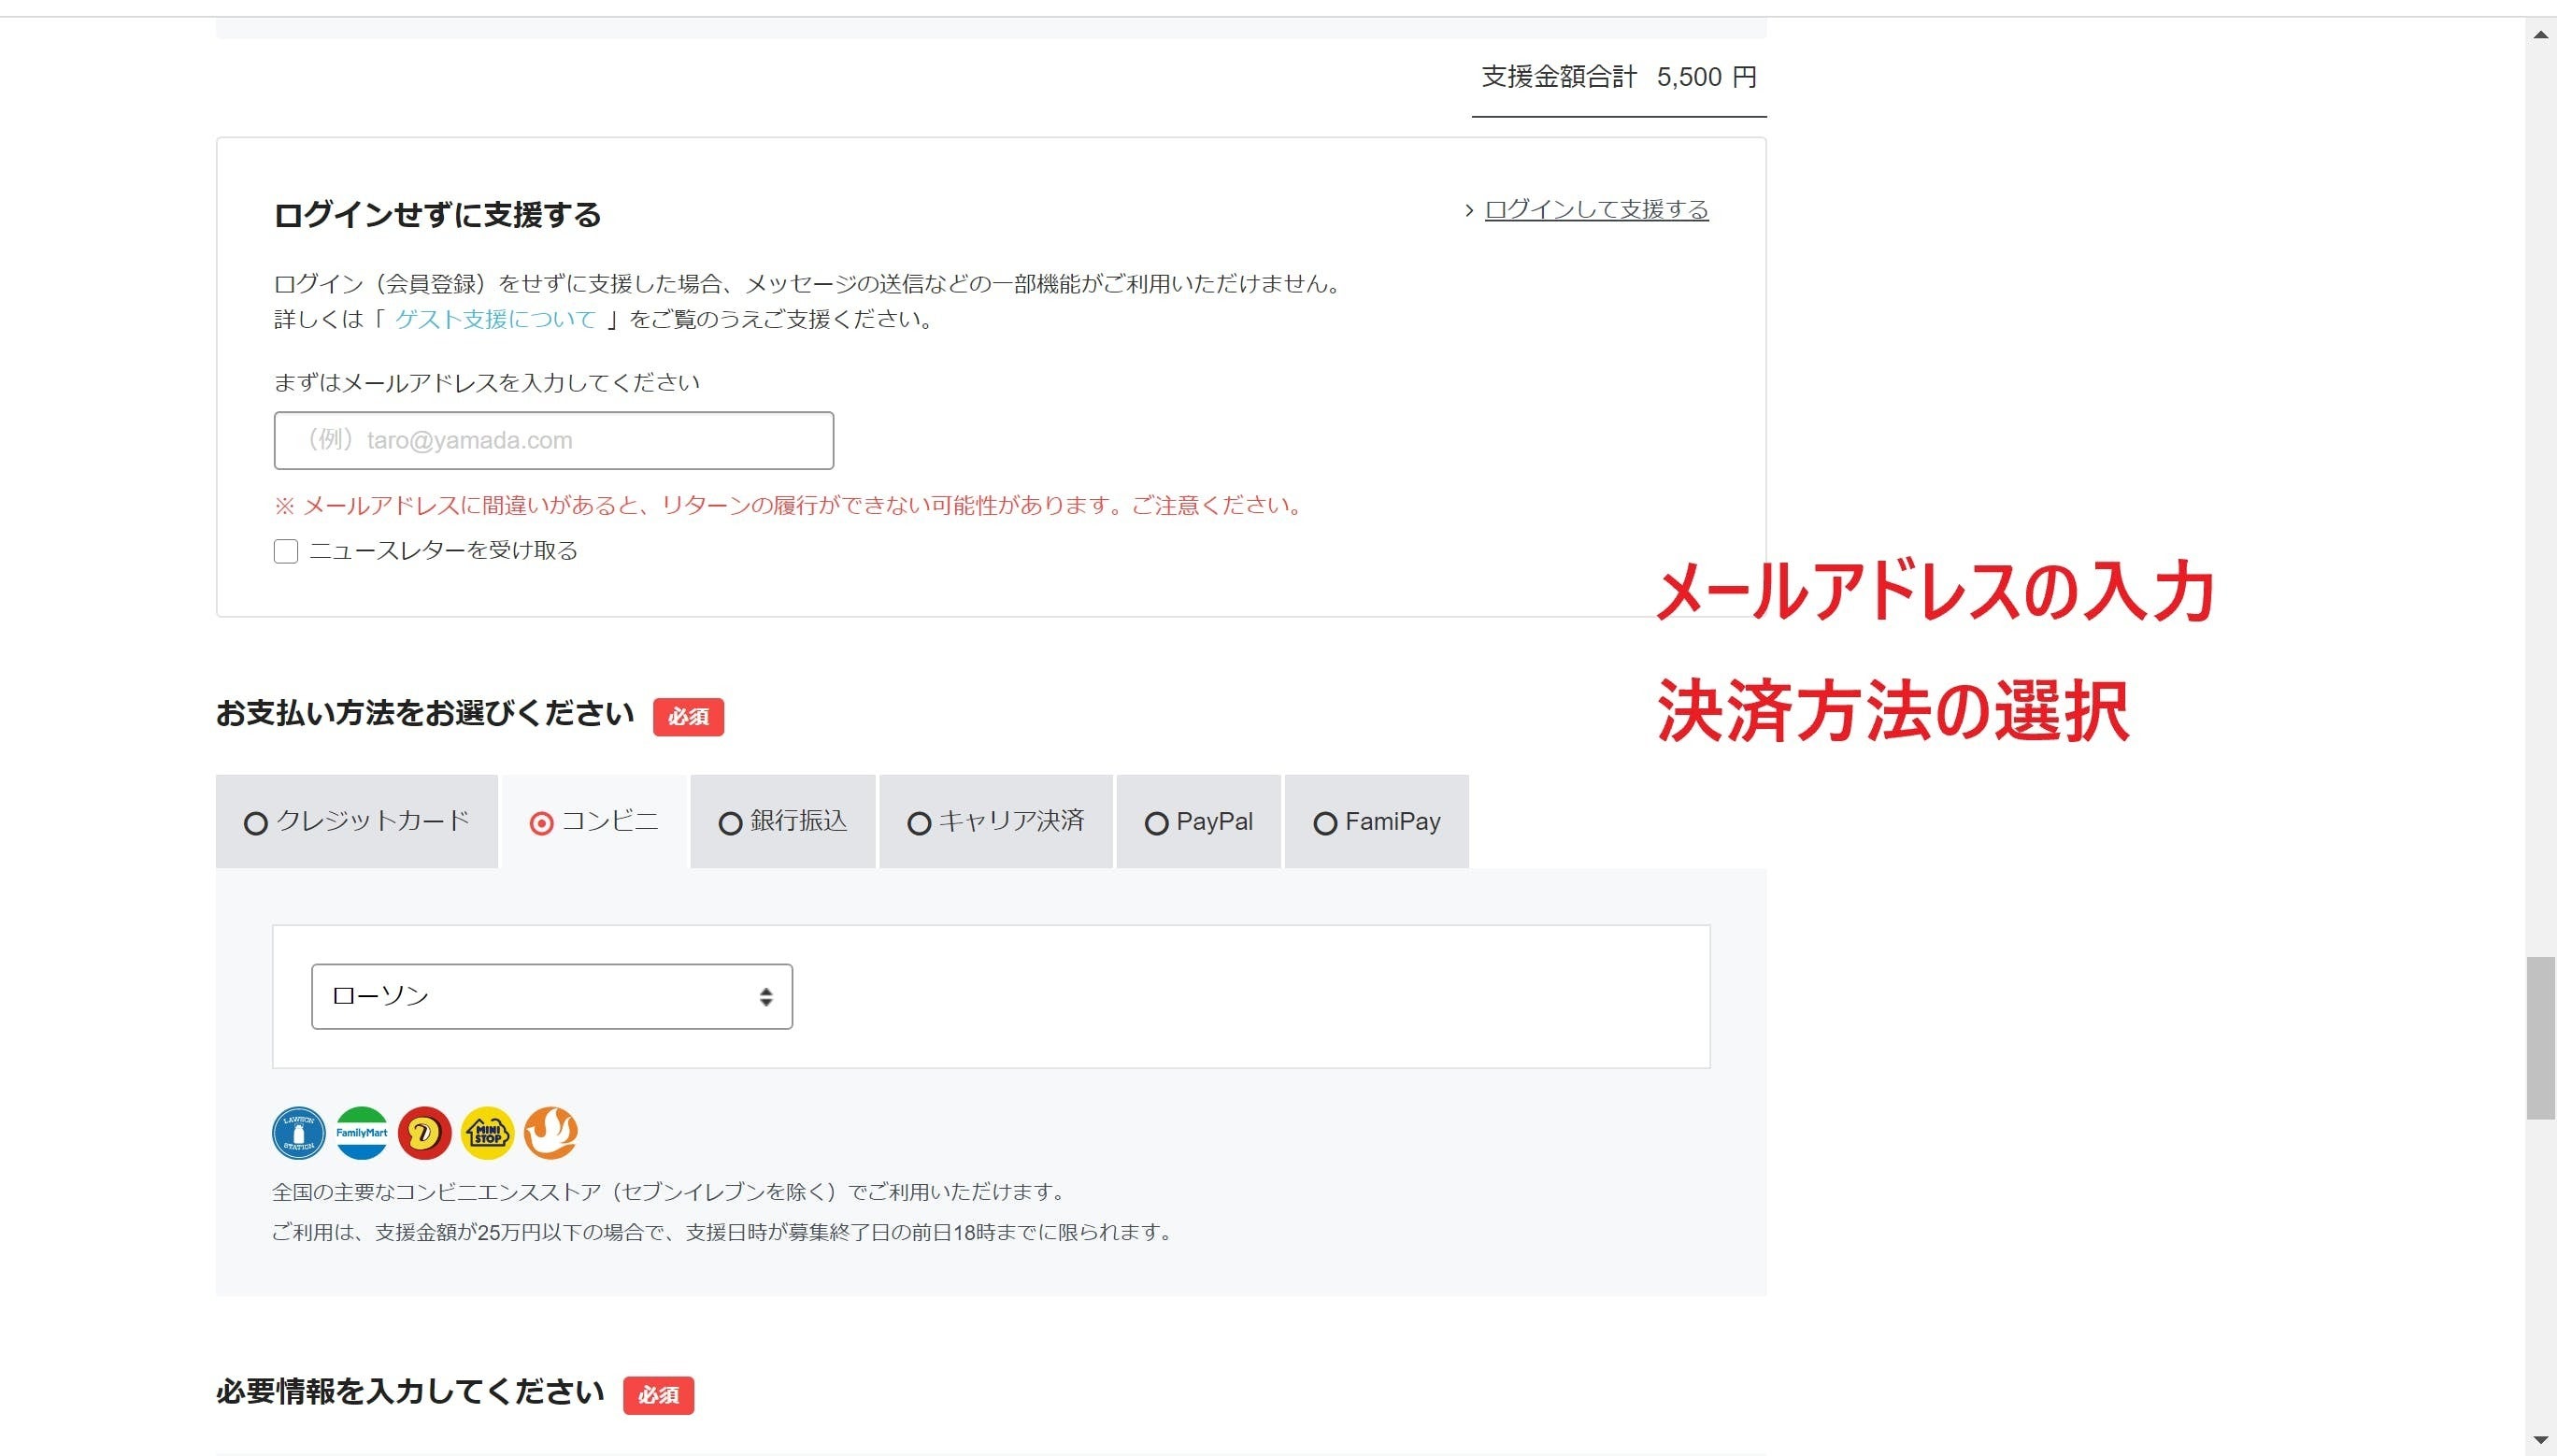Click the scrollbar down arrow

click(2540, 1440)
